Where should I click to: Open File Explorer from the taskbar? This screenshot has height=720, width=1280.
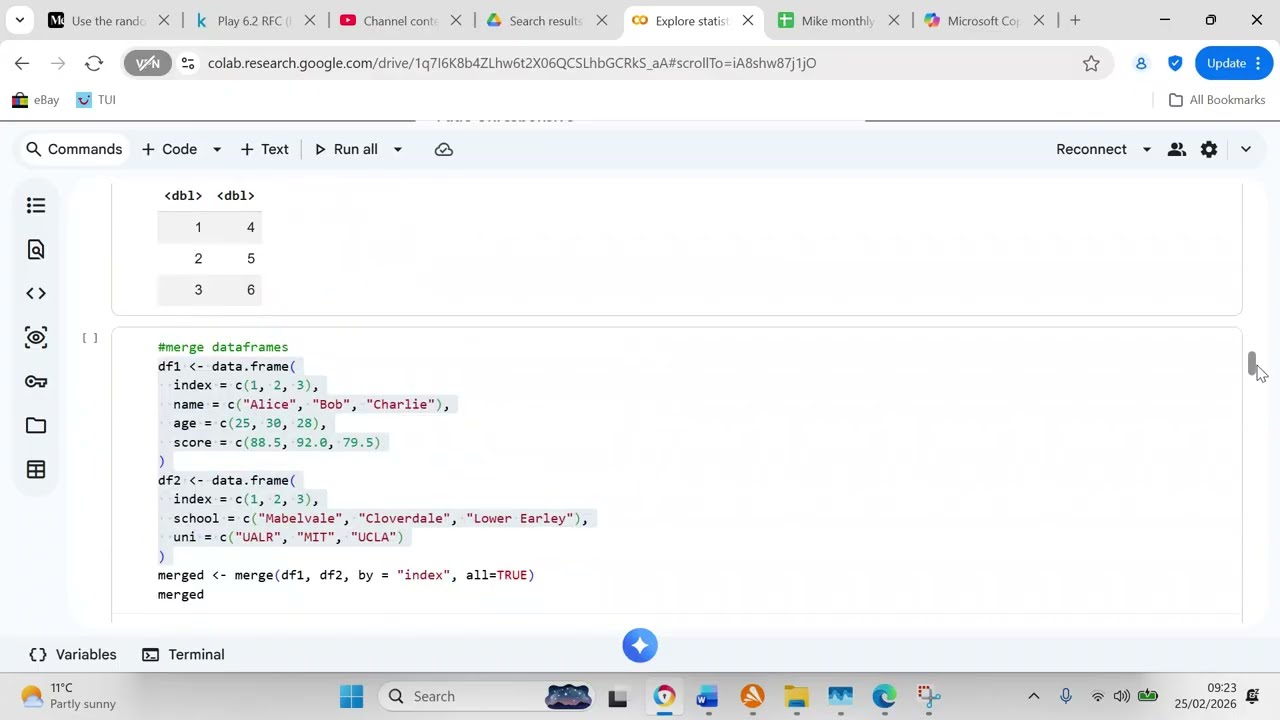796,696
